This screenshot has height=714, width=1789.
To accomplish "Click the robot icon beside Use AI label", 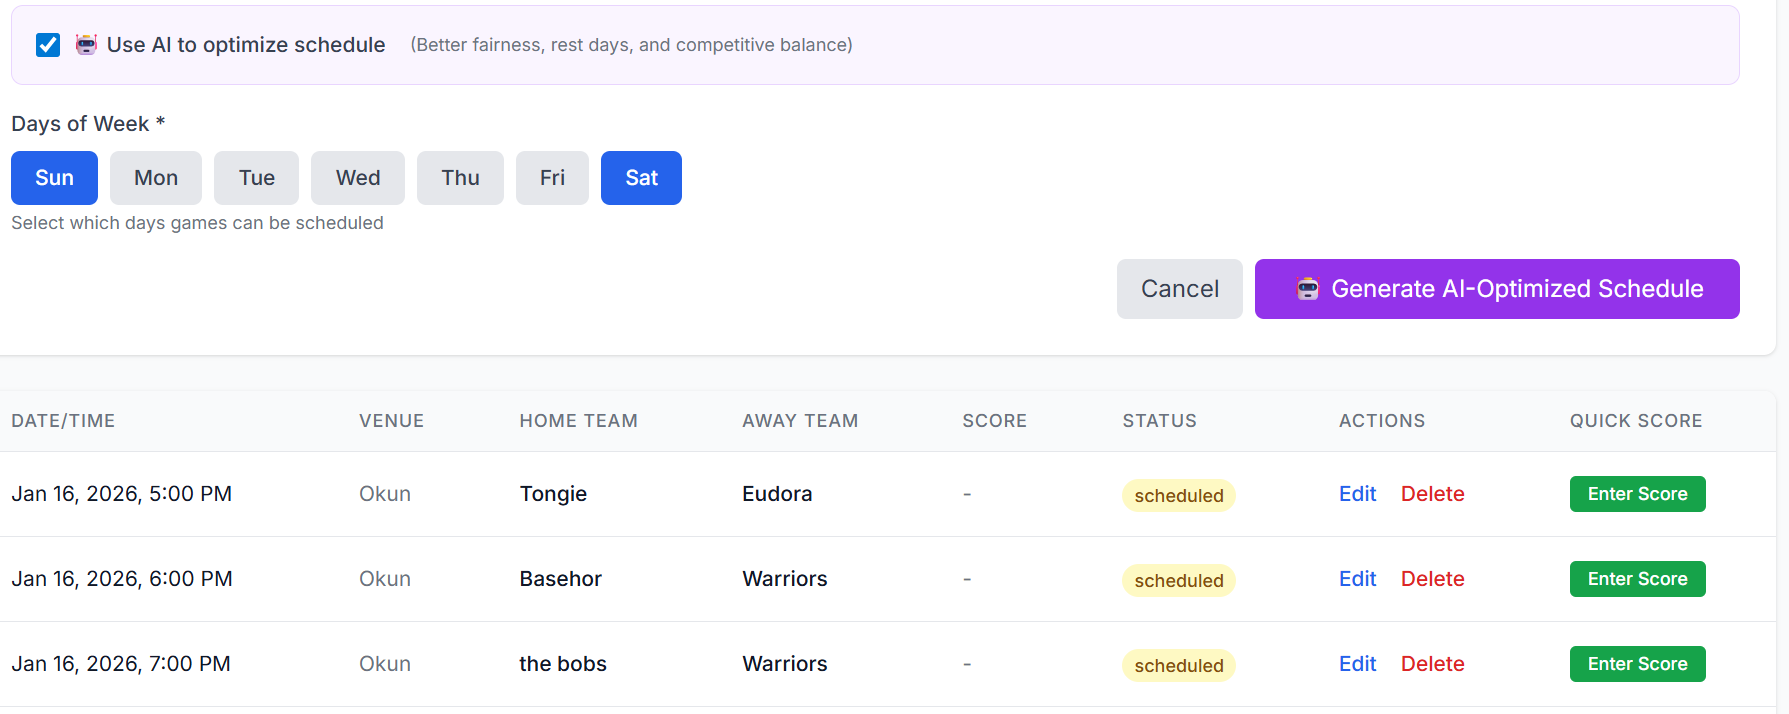I will pos(87,45).
